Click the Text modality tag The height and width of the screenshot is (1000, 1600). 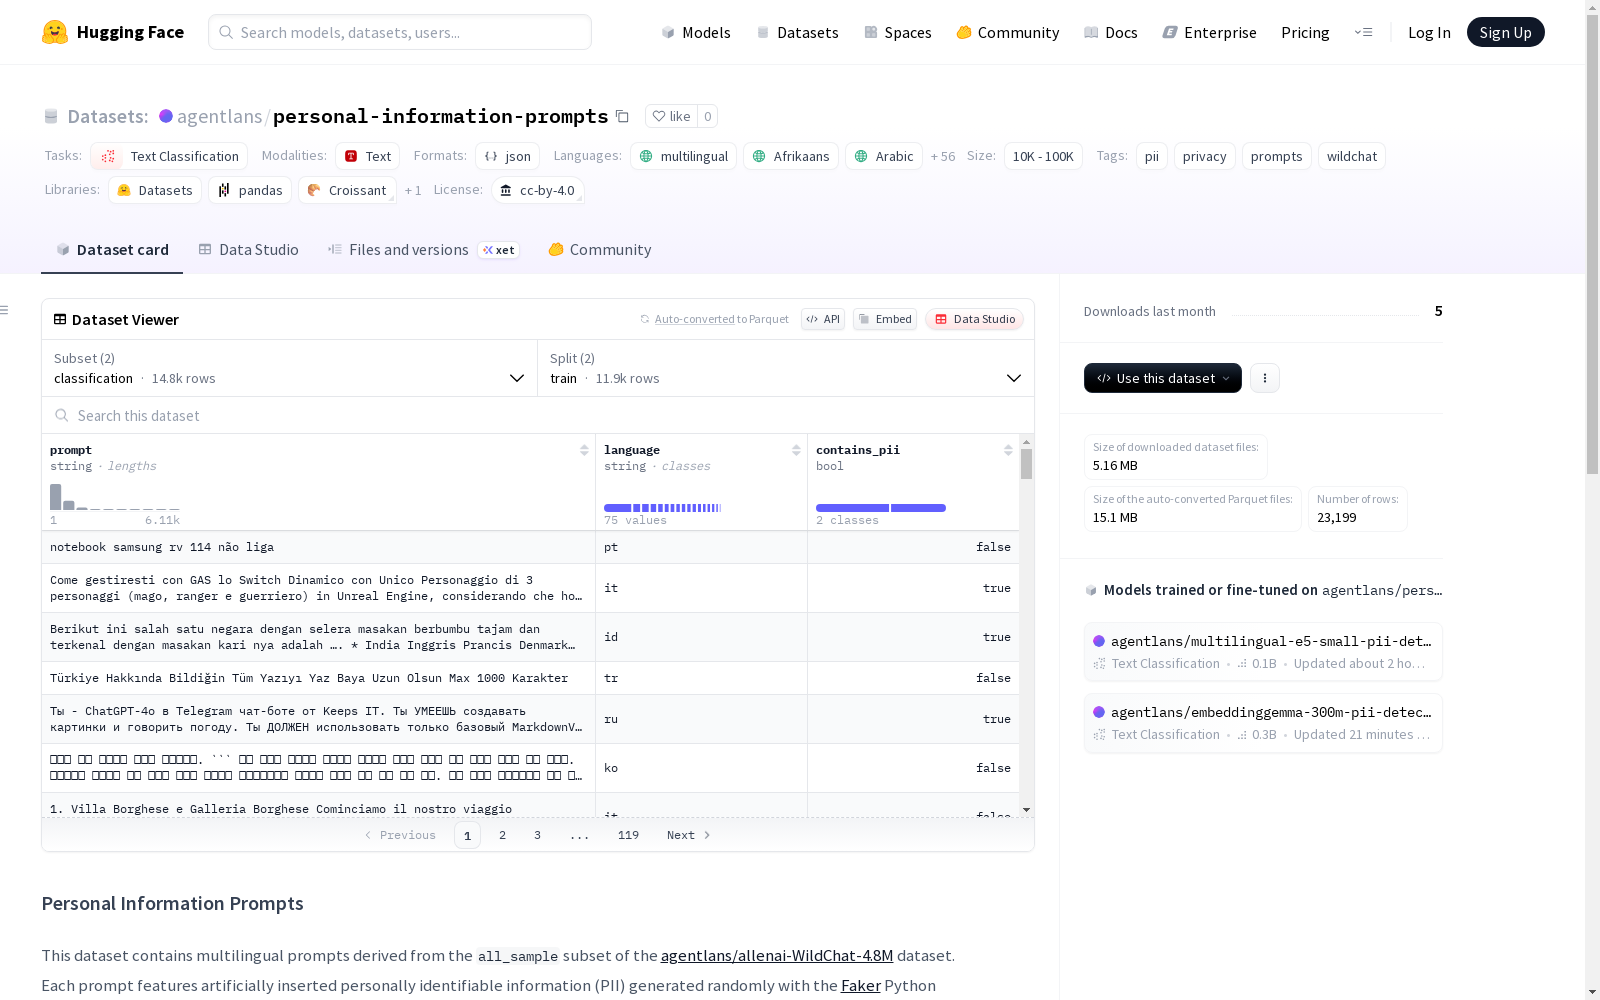(x=367, y=156)
